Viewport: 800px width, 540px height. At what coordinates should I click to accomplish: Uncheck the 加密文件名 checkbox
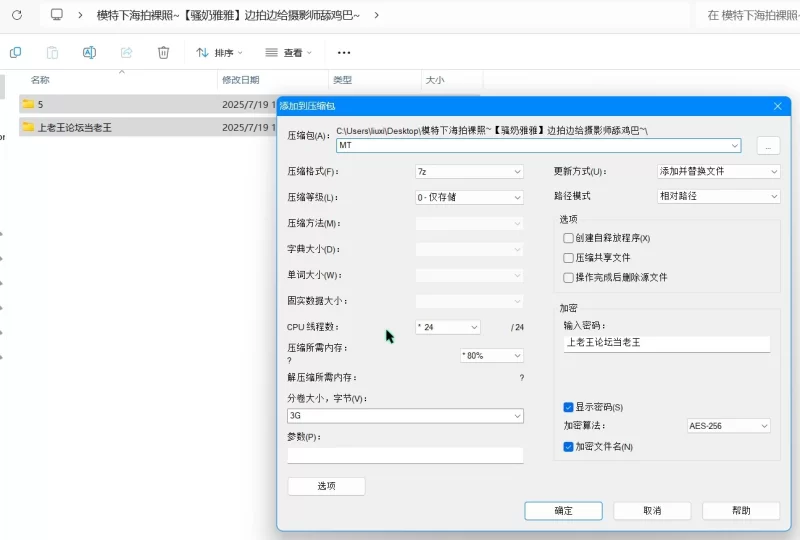pyautogui.click(x=568, y=447)
